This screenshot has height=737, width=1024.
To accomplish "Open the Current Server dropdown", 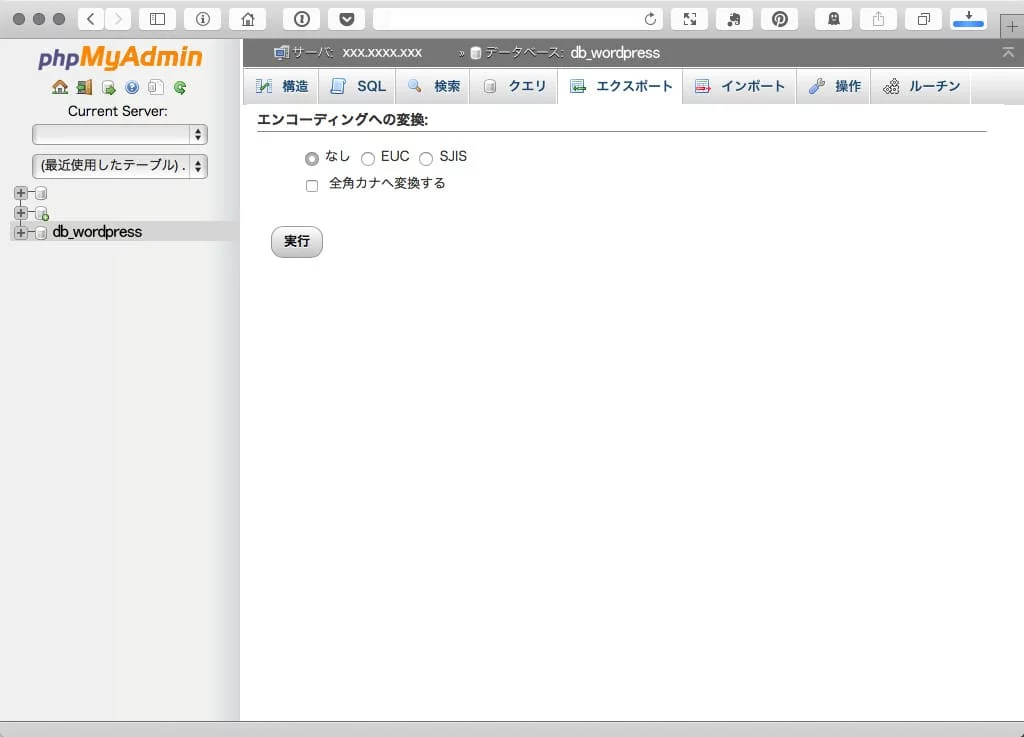I will 120,134.
